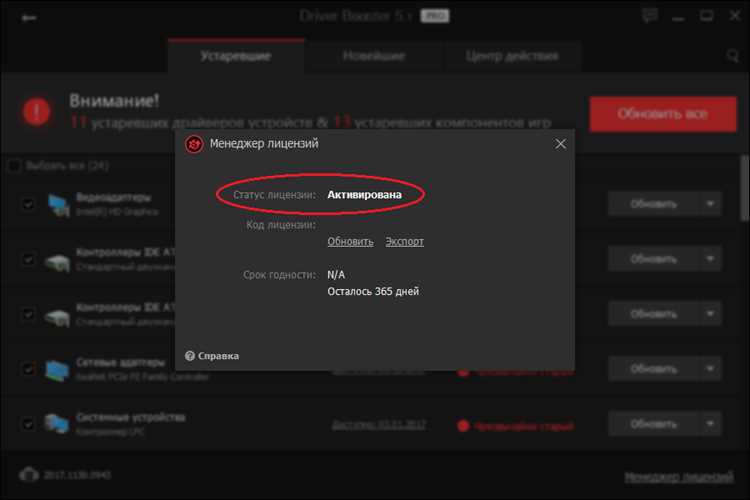Click the Системные устройства device icon
The height and width of the screenshot is (500, 750).
(56, 424)
